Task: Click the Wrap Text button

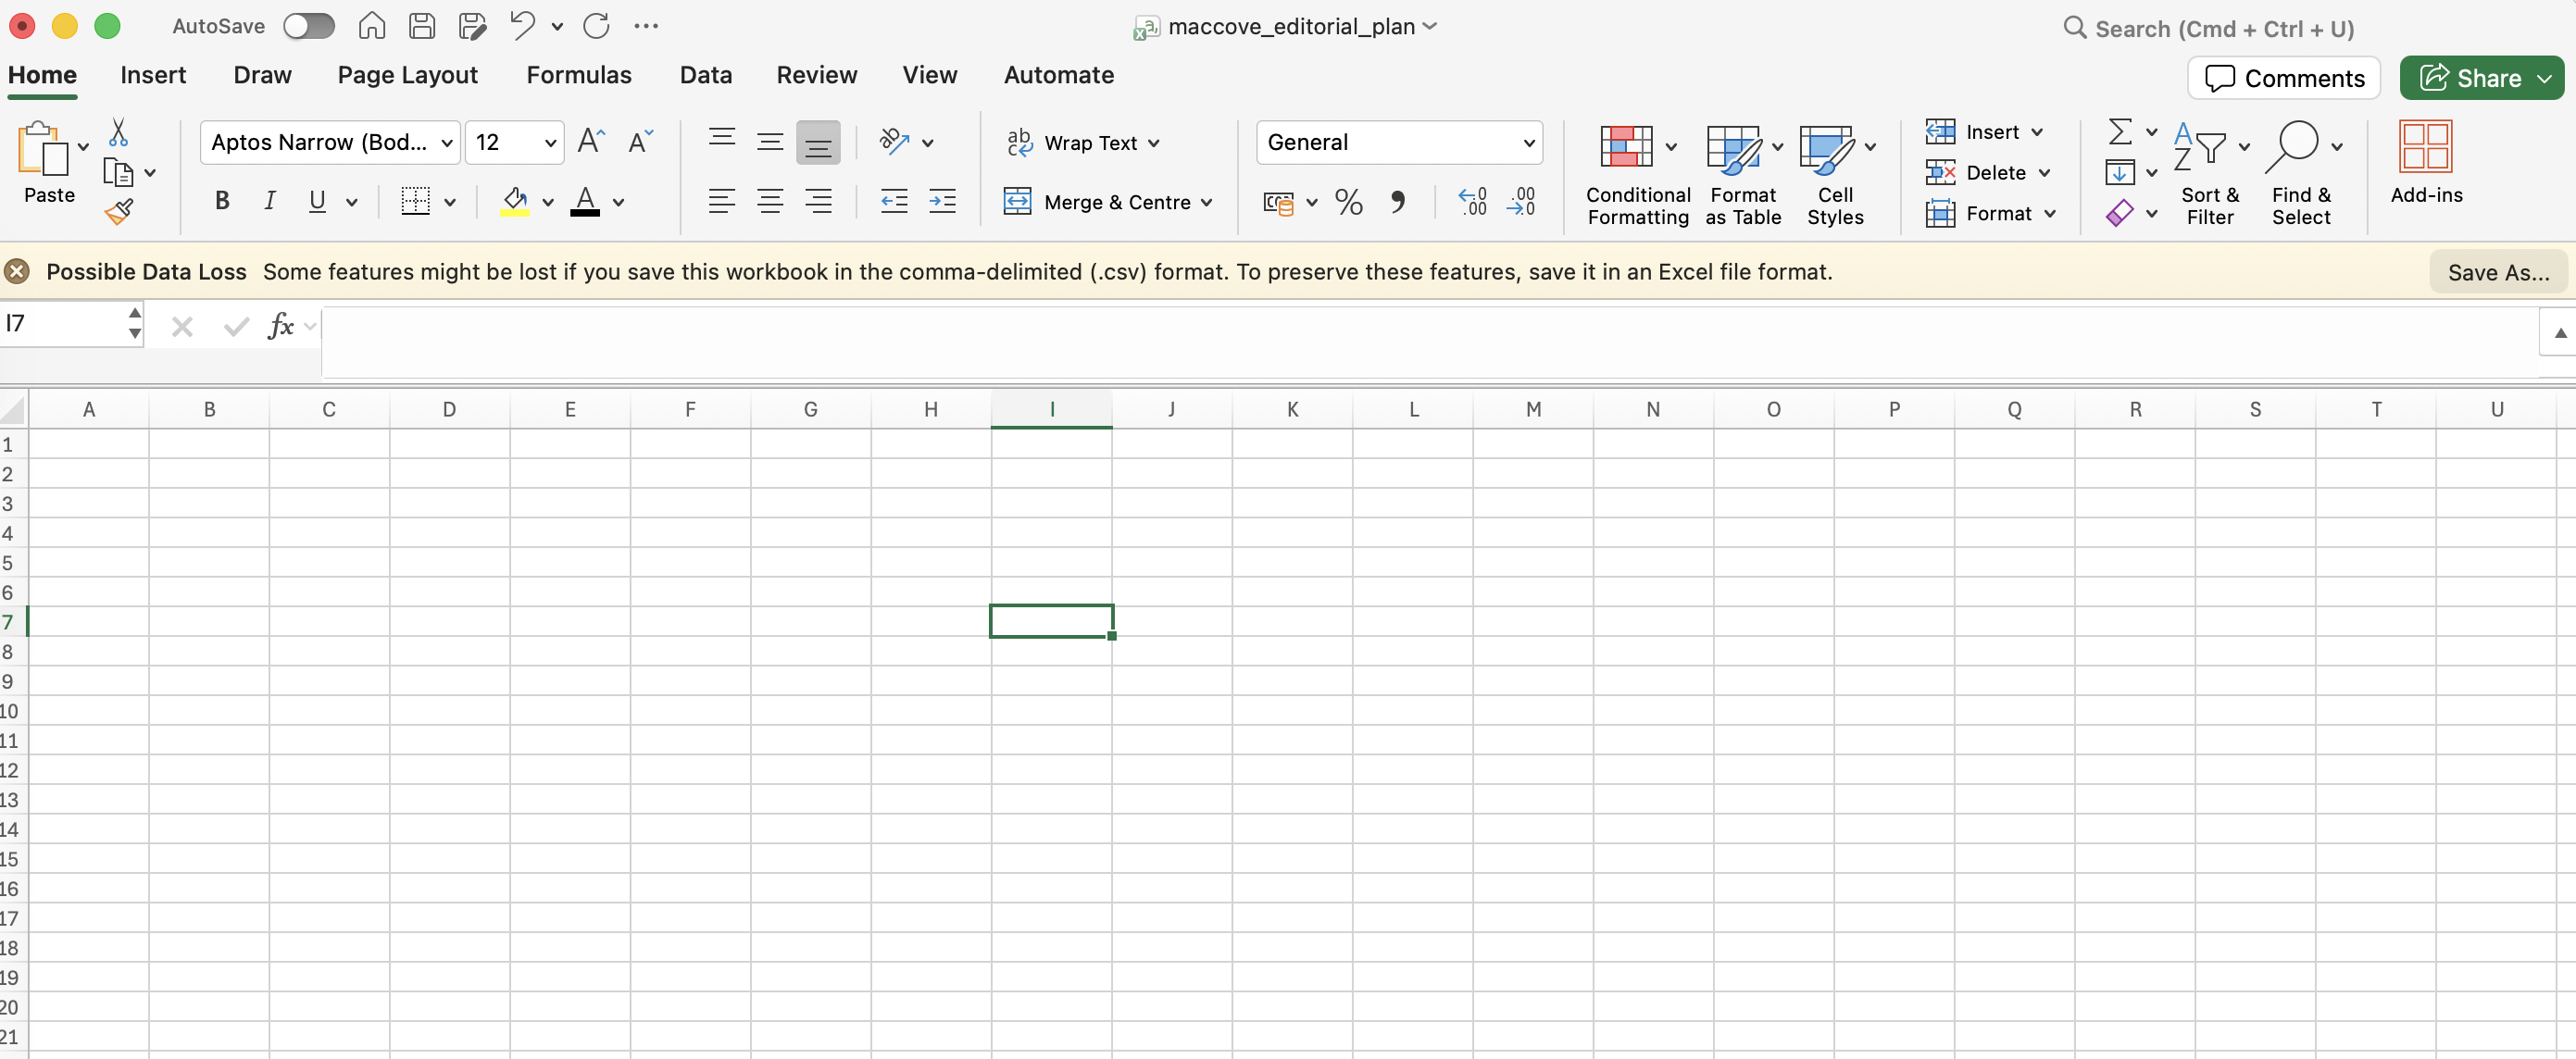Action: [1083, 143]
